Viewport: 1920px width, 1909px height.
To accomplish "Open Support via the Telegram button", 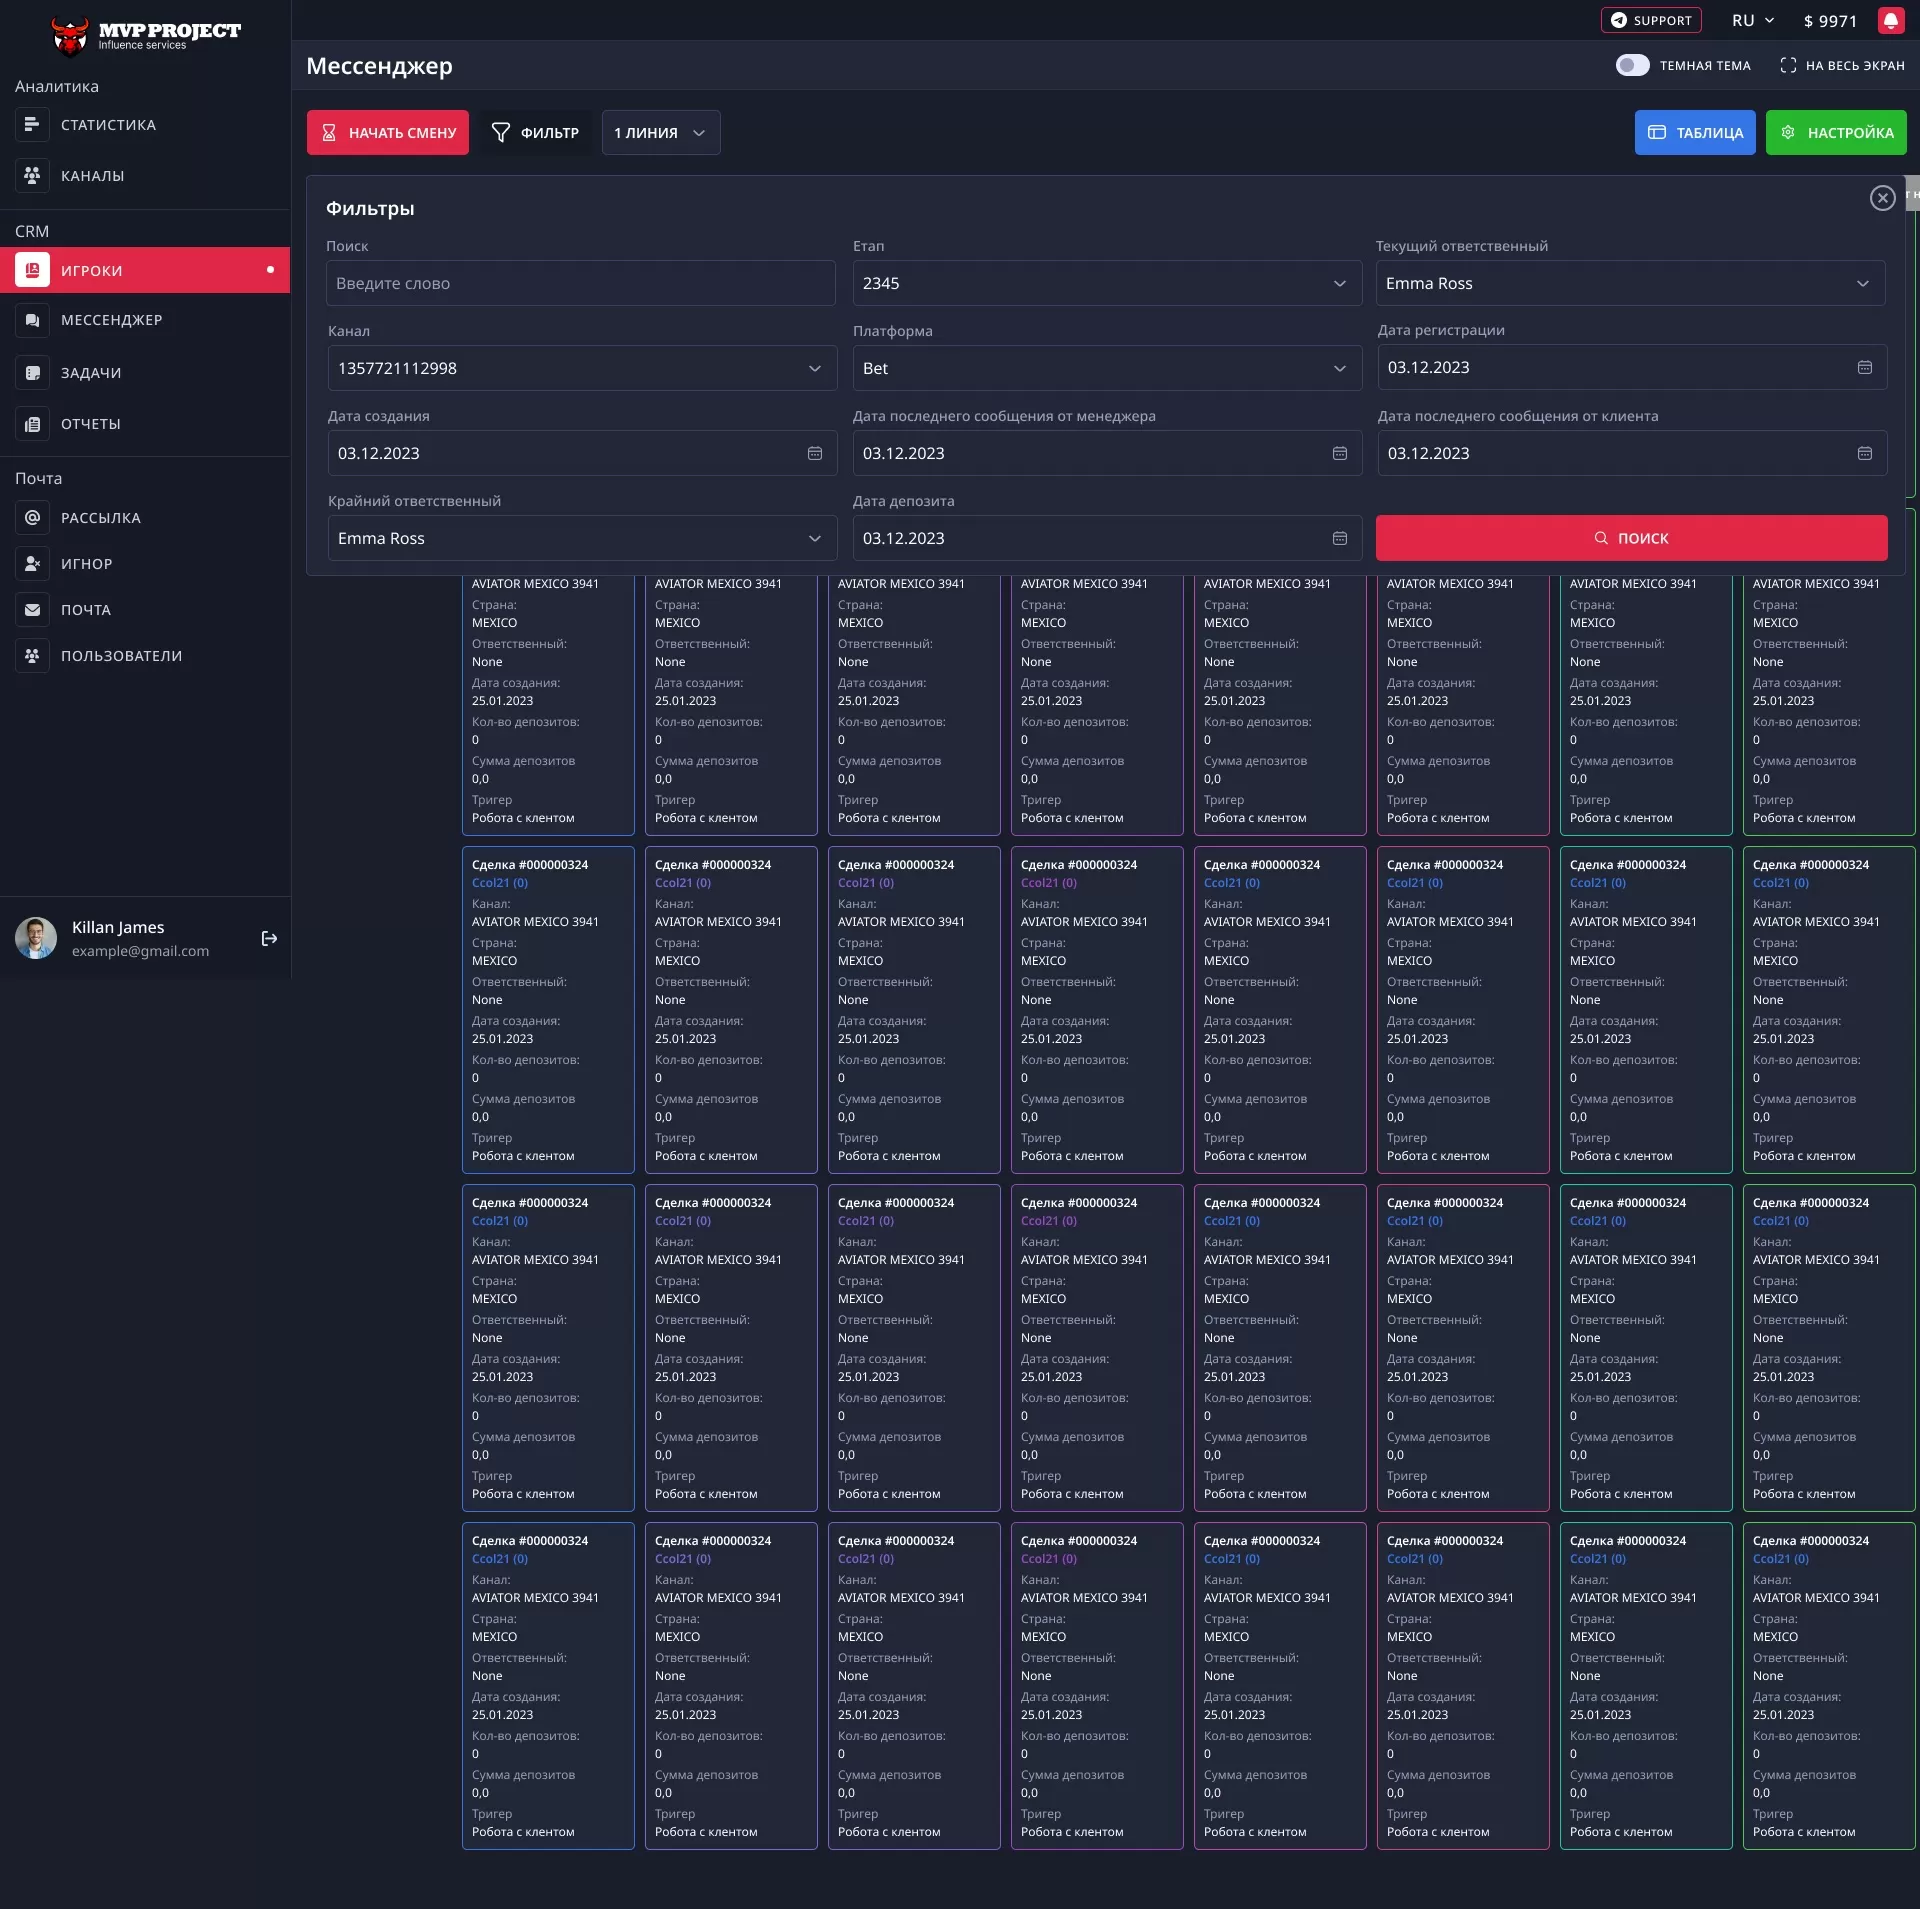I will [1650, 20].
